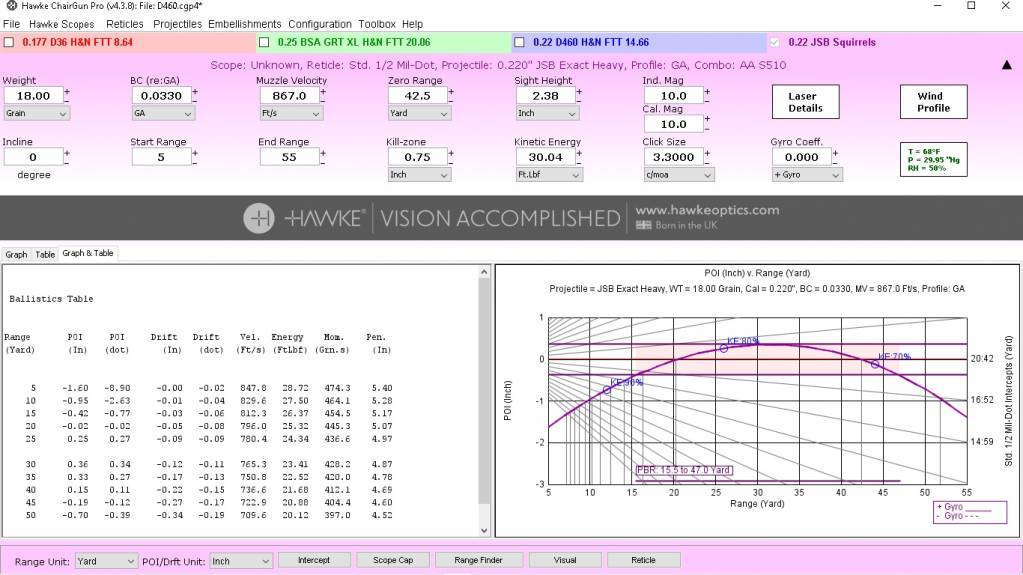Image resolution: width=1023 pixels, height=575 pixels.
Task: Open the Range Unit dropdown at bottom
Action: click(106, 561)
